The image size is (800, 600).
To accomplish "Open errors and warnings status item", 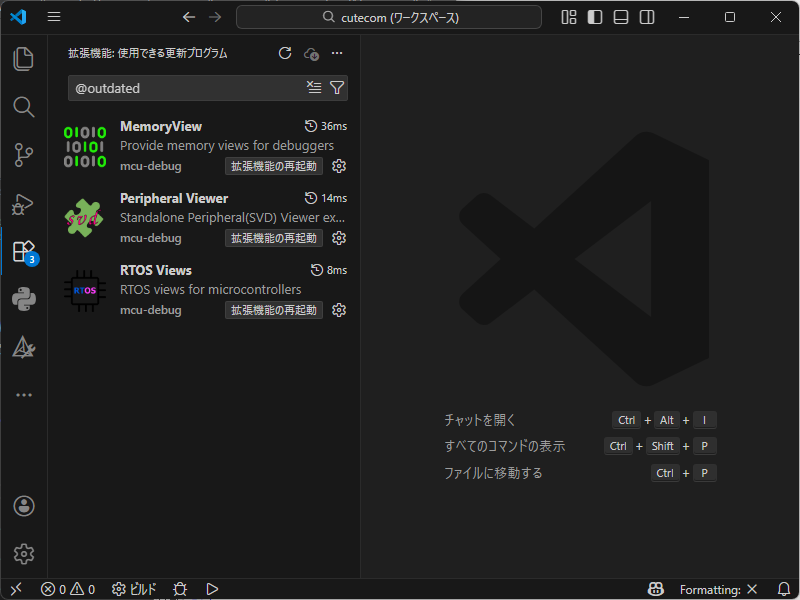I will click(68, 589).
